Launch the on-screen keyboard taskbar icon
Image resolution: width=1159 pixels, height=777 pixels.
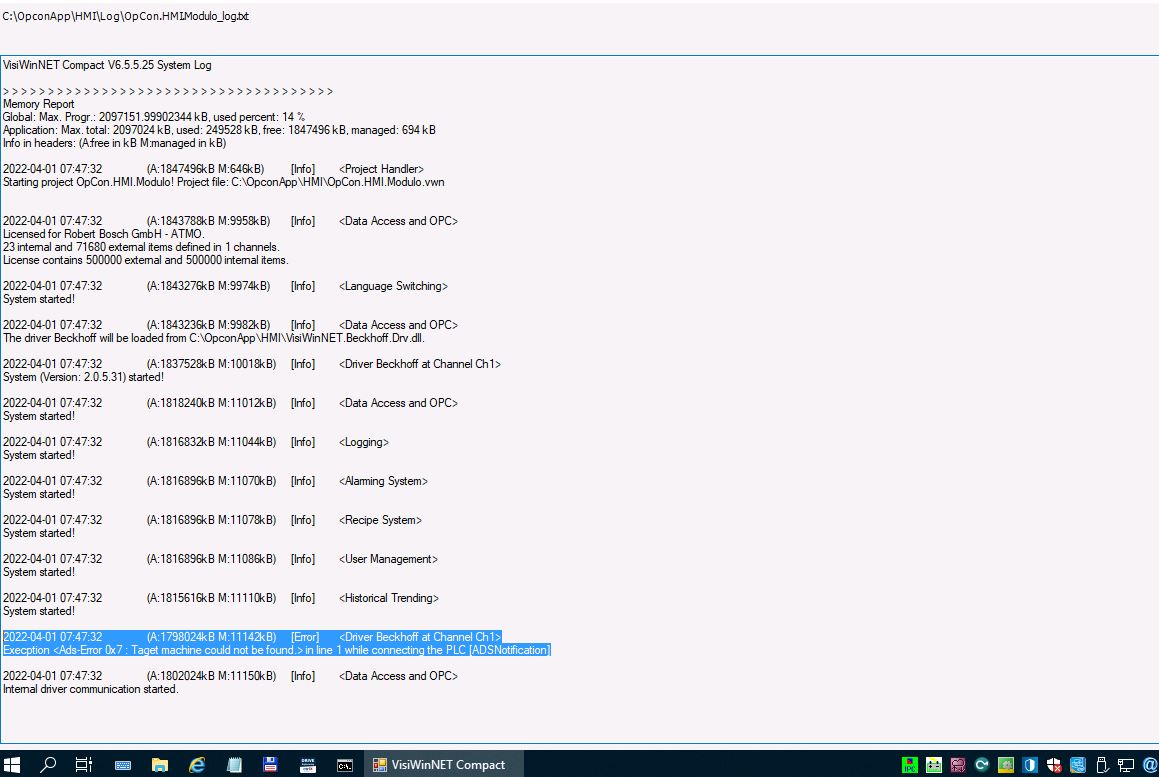point(124,765)
